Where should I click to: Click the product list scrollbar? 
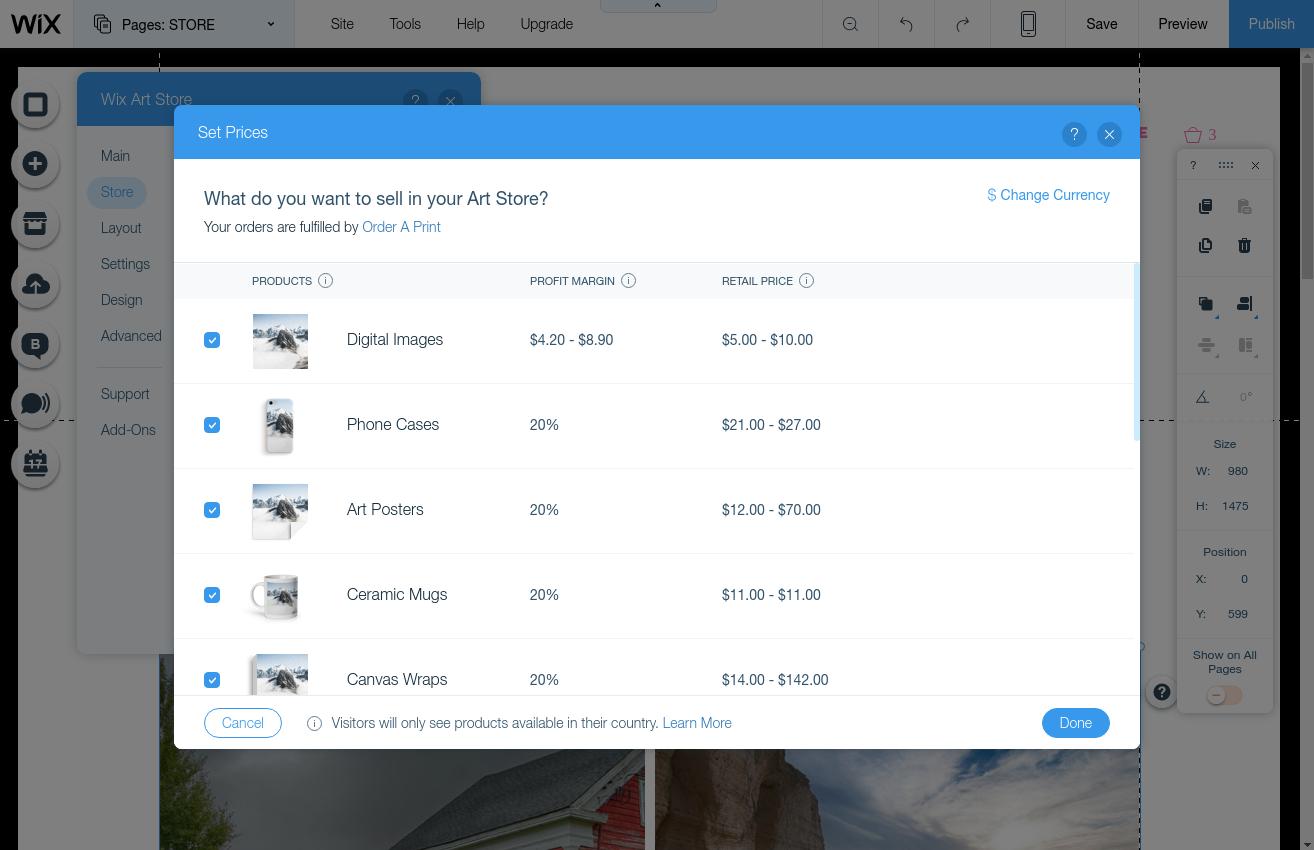[1137, 351]
